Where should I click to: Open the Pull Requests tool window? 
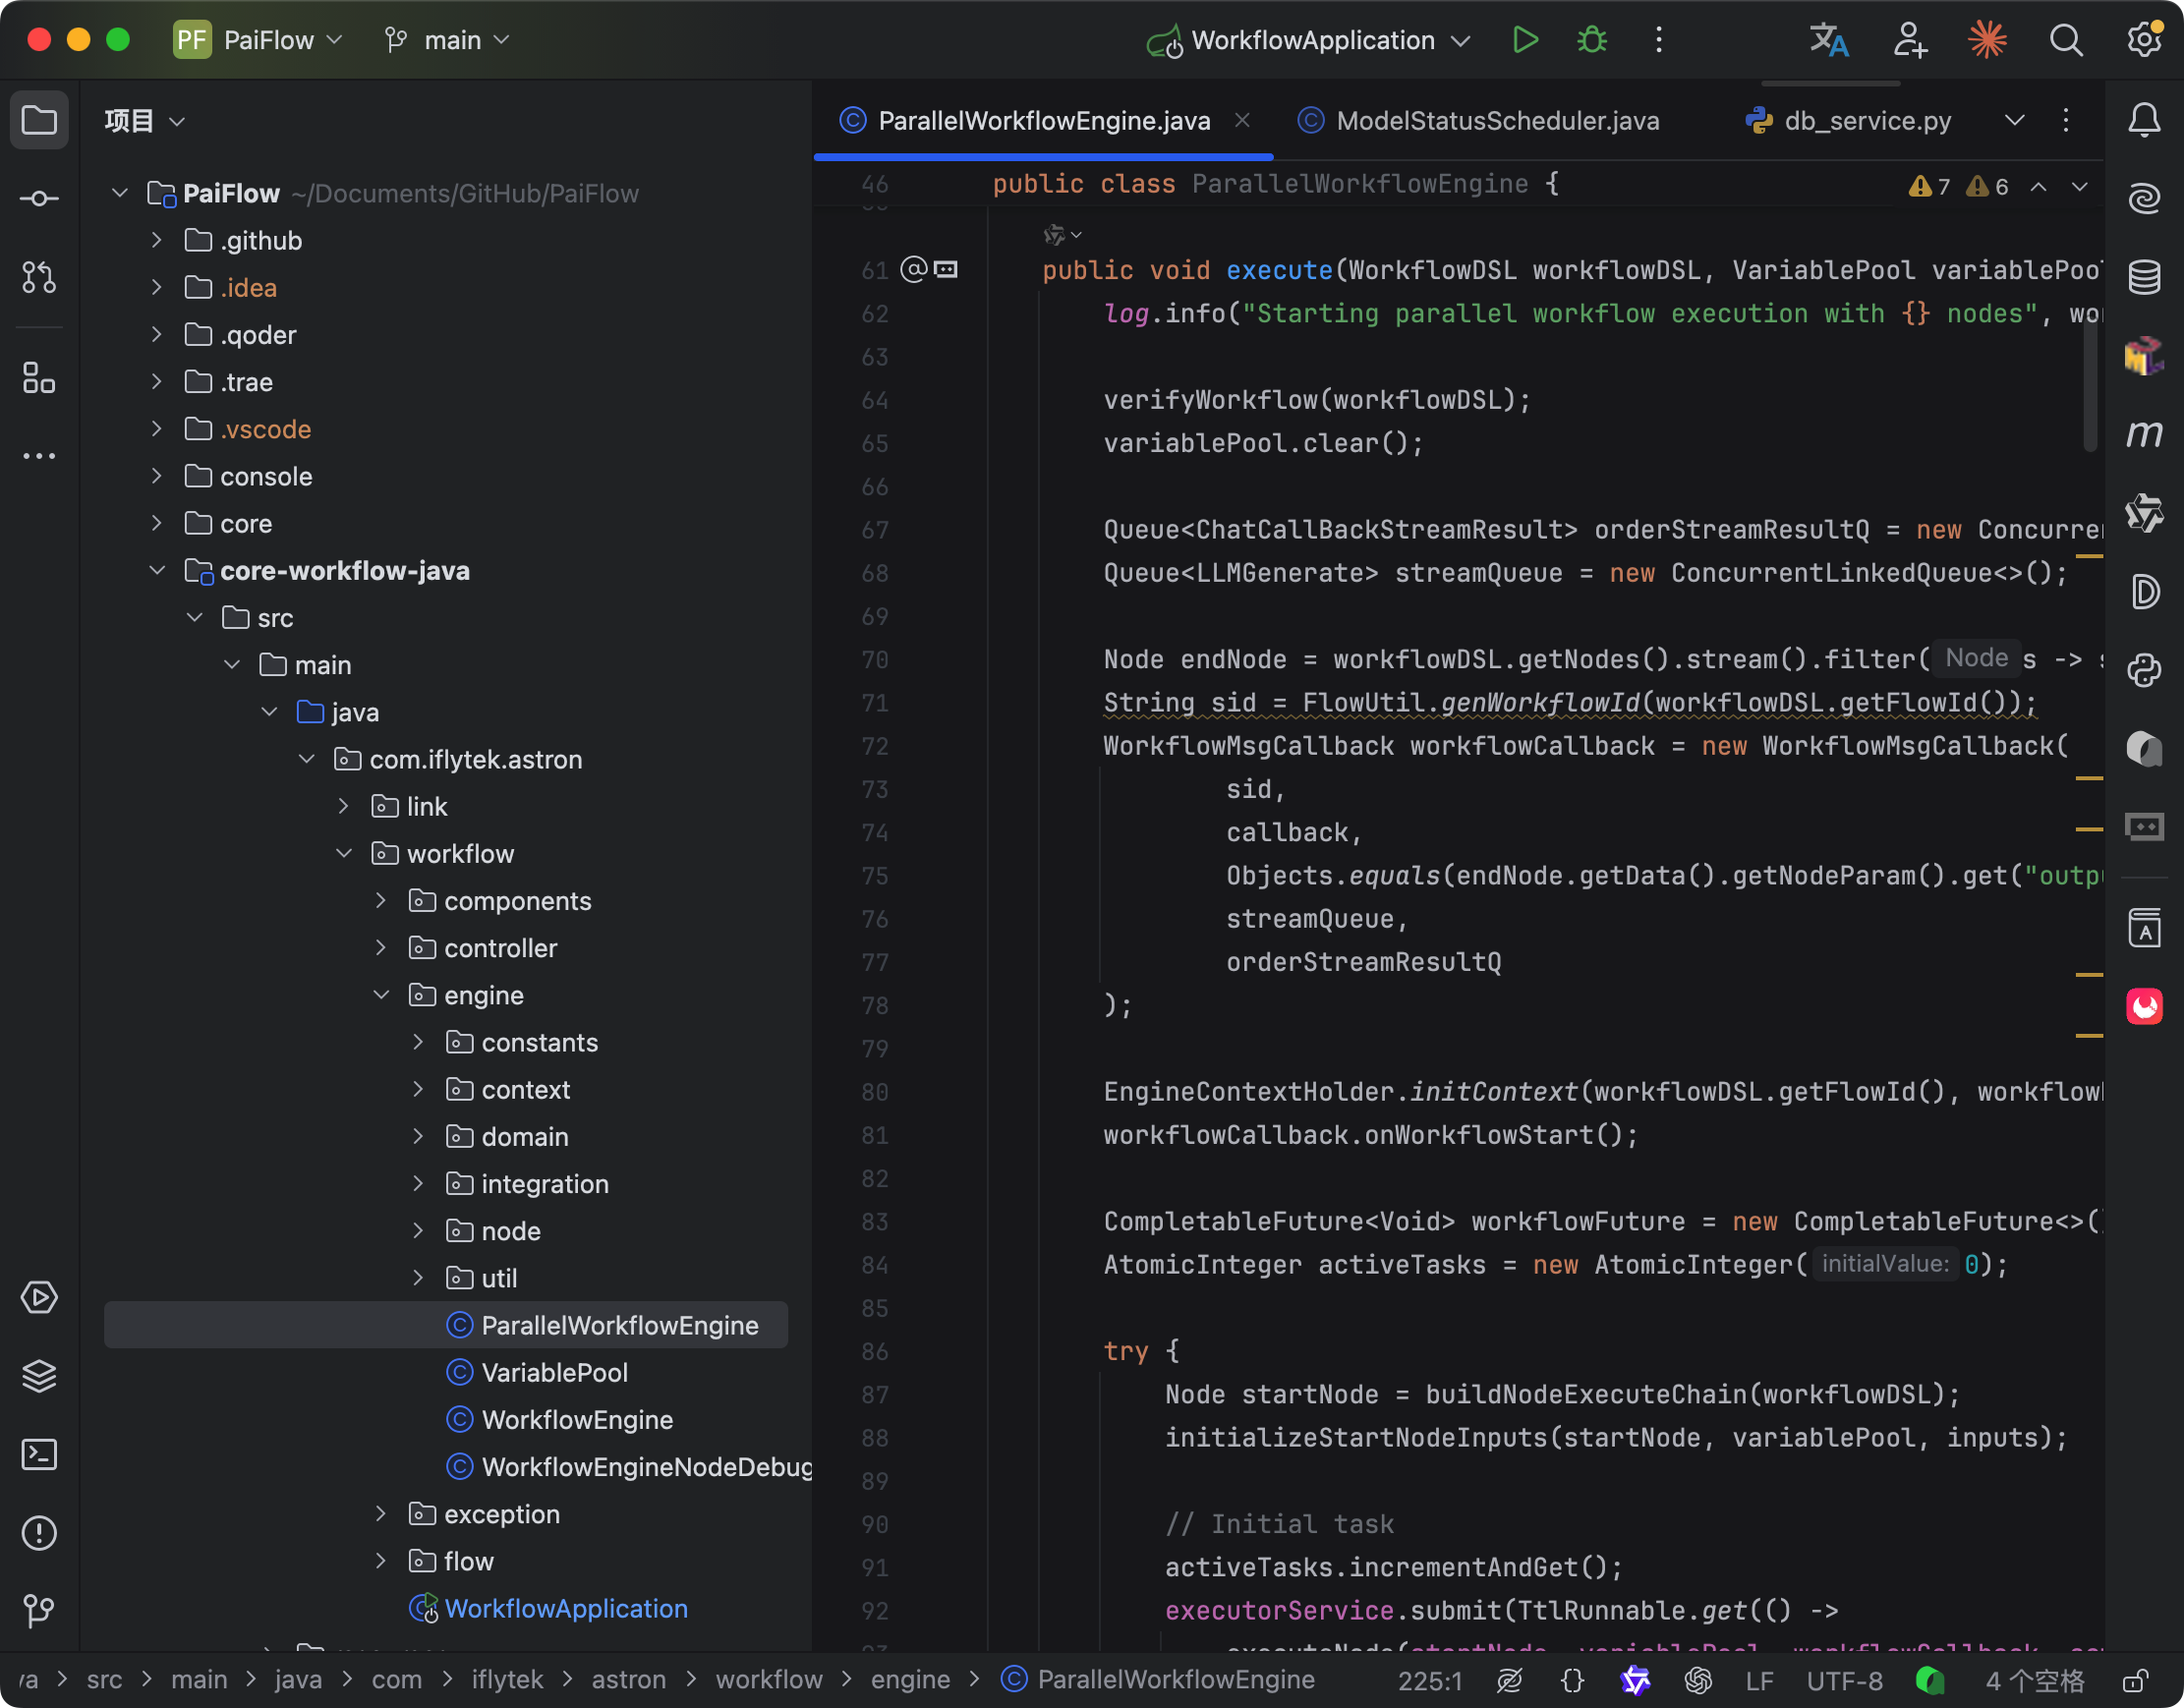39,277
